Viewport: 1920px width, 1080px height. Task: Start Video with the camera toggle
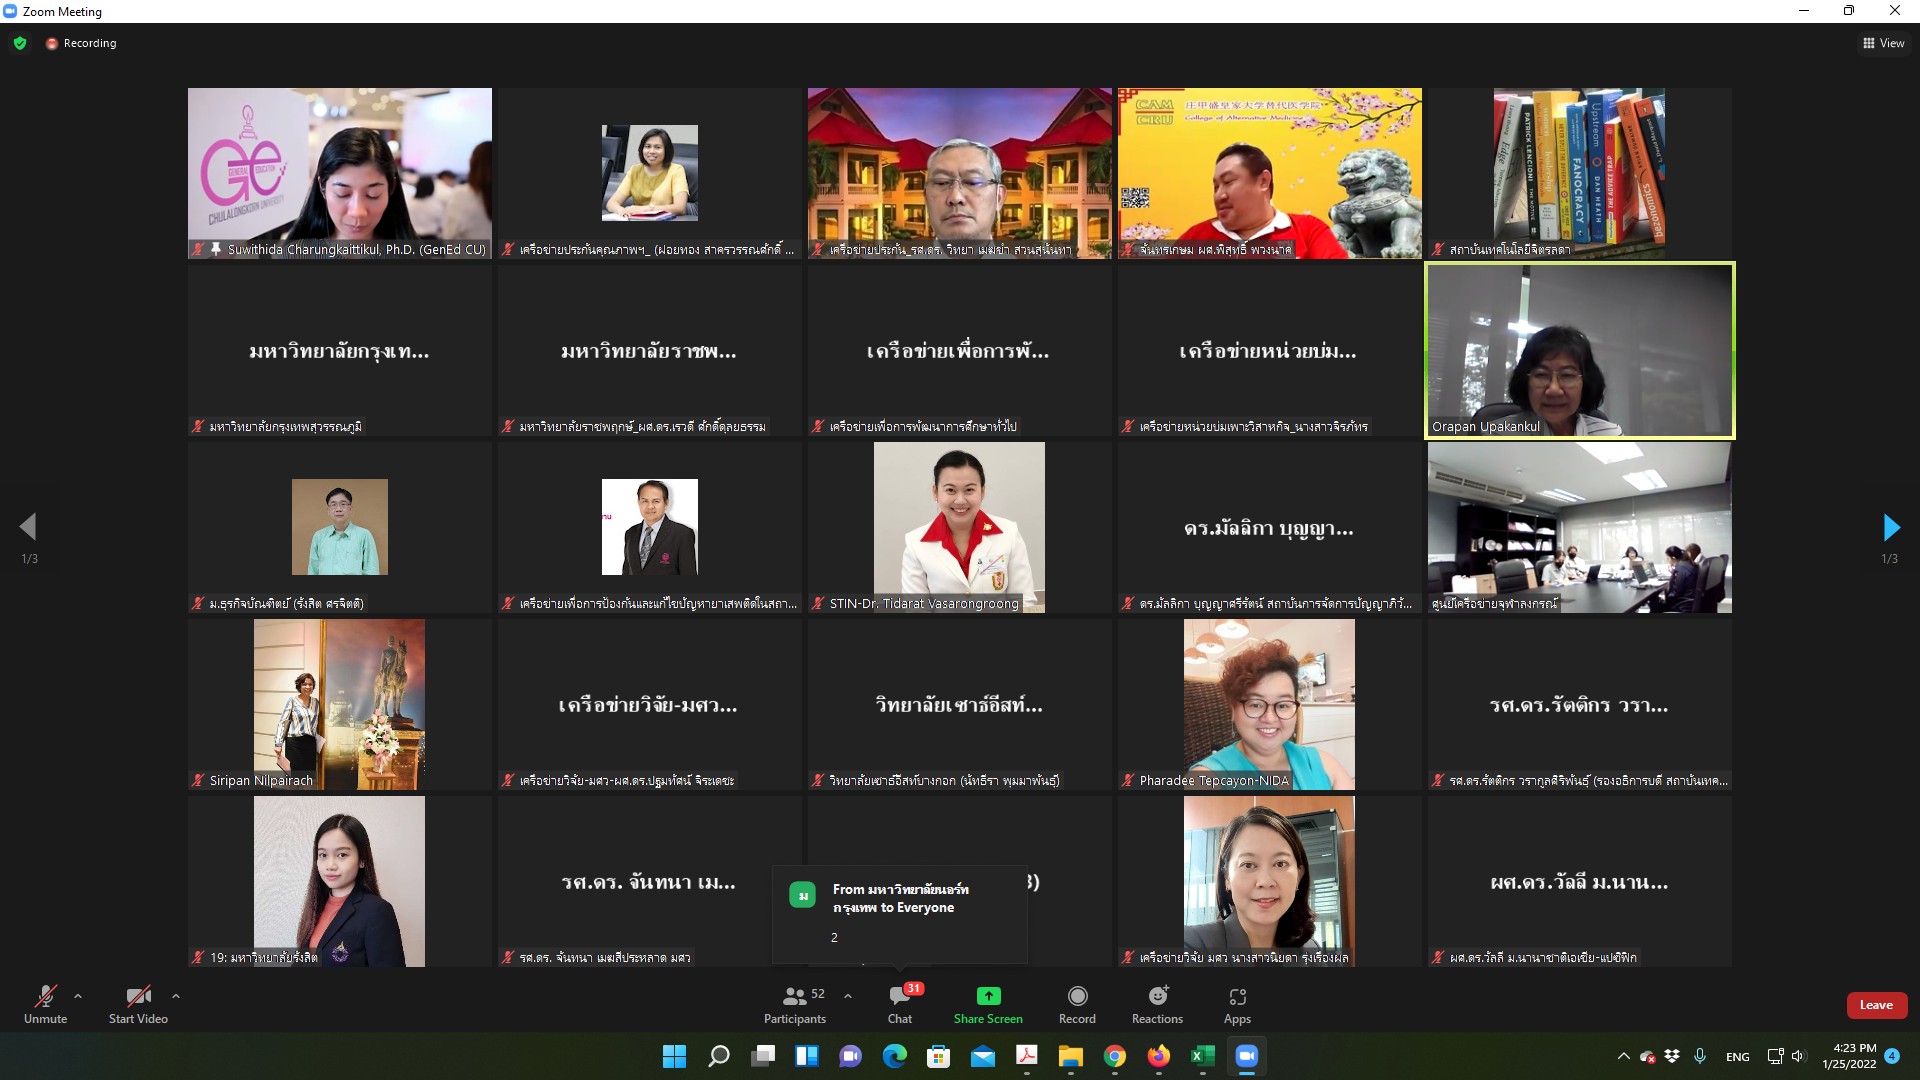tap(138, 1004)
